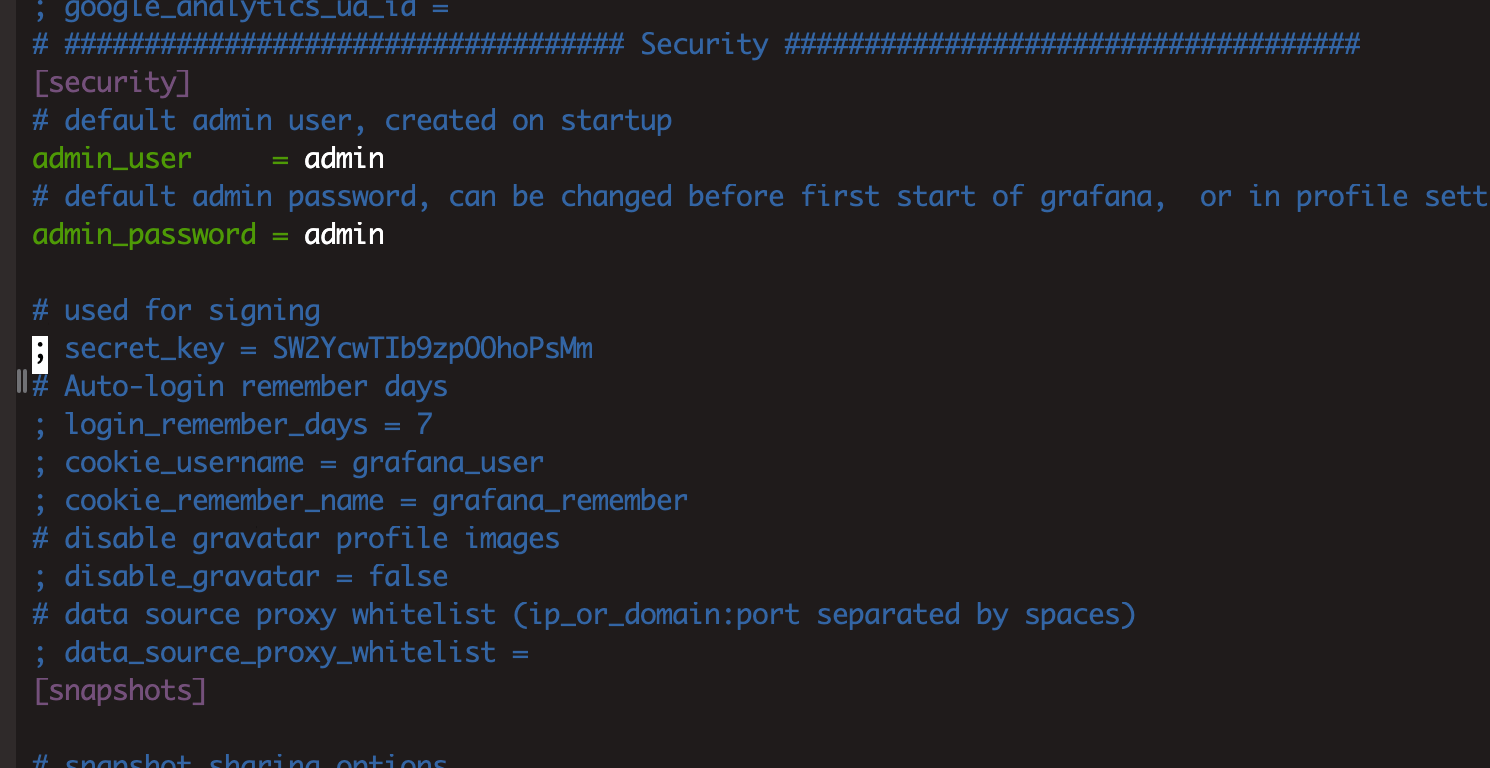Click the "Auto-login remember days" comment
Viewport: 1490px width, 768px height.
[x=256, y=386]
